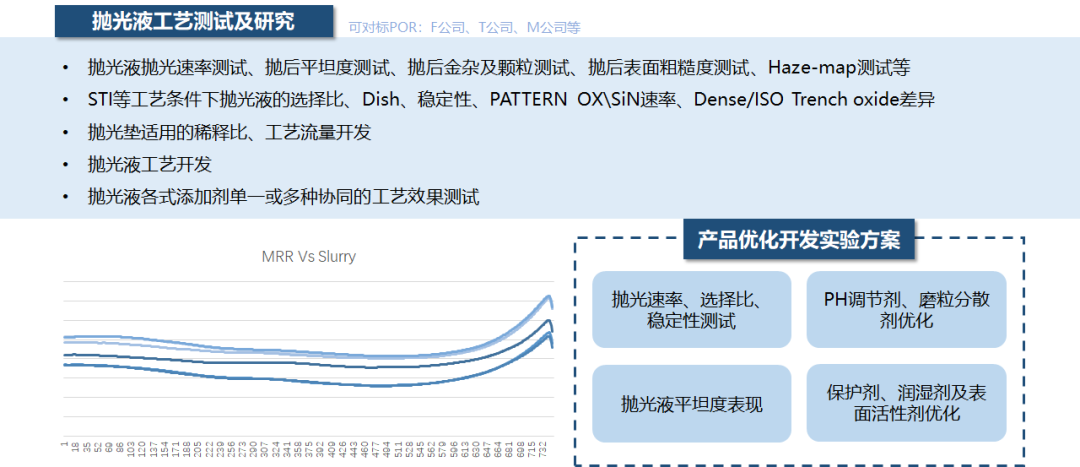Select the 保护剂、润湿剂及表面活性剂优化 card
The image size is (1080, 467).
(906, 404)
